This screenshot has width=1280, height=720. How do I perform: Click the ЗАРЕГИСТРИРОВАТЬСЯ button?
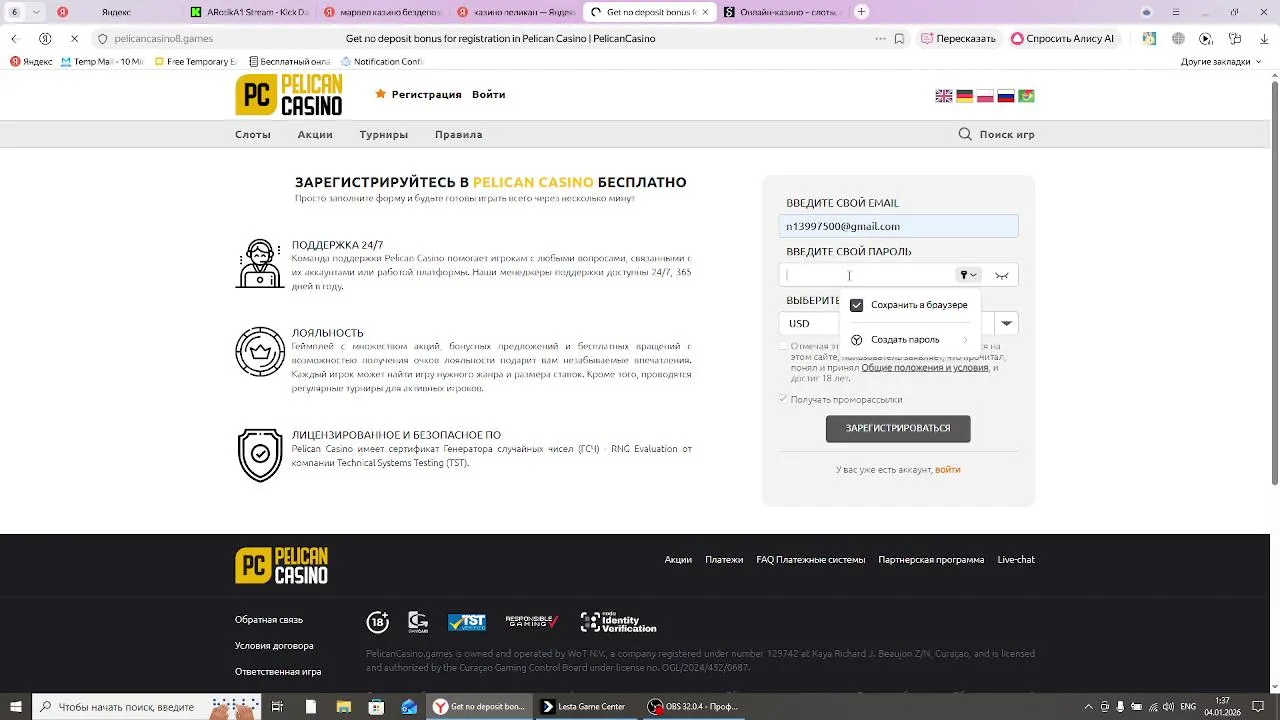(x=898, y=428)
